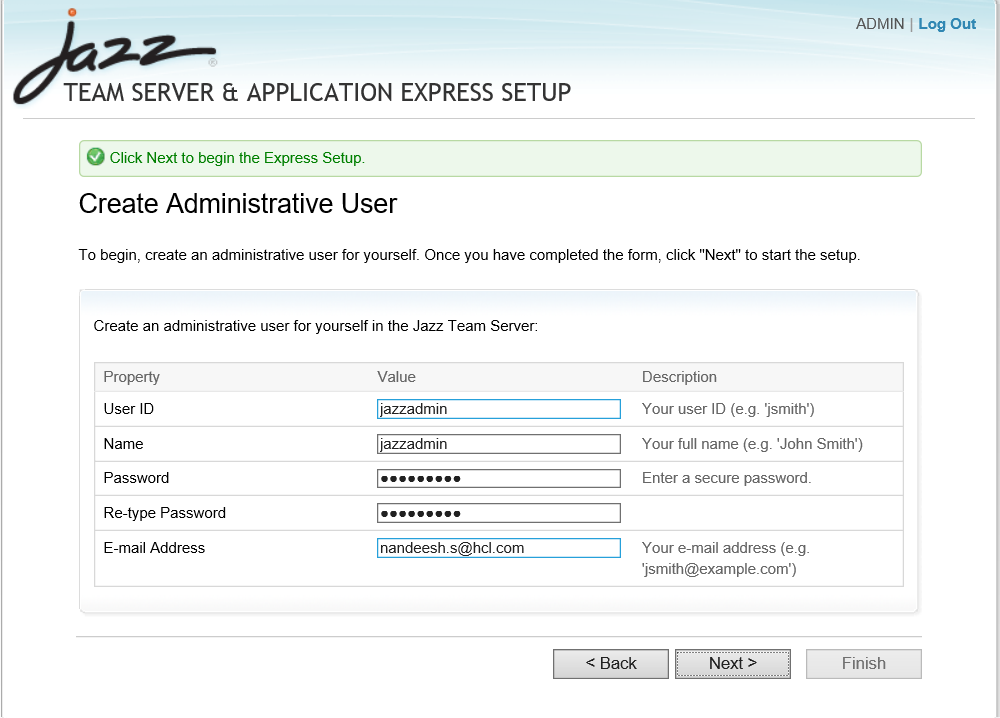Focus the Name input field
1000x718 pixels.
(x=499, y=444)
